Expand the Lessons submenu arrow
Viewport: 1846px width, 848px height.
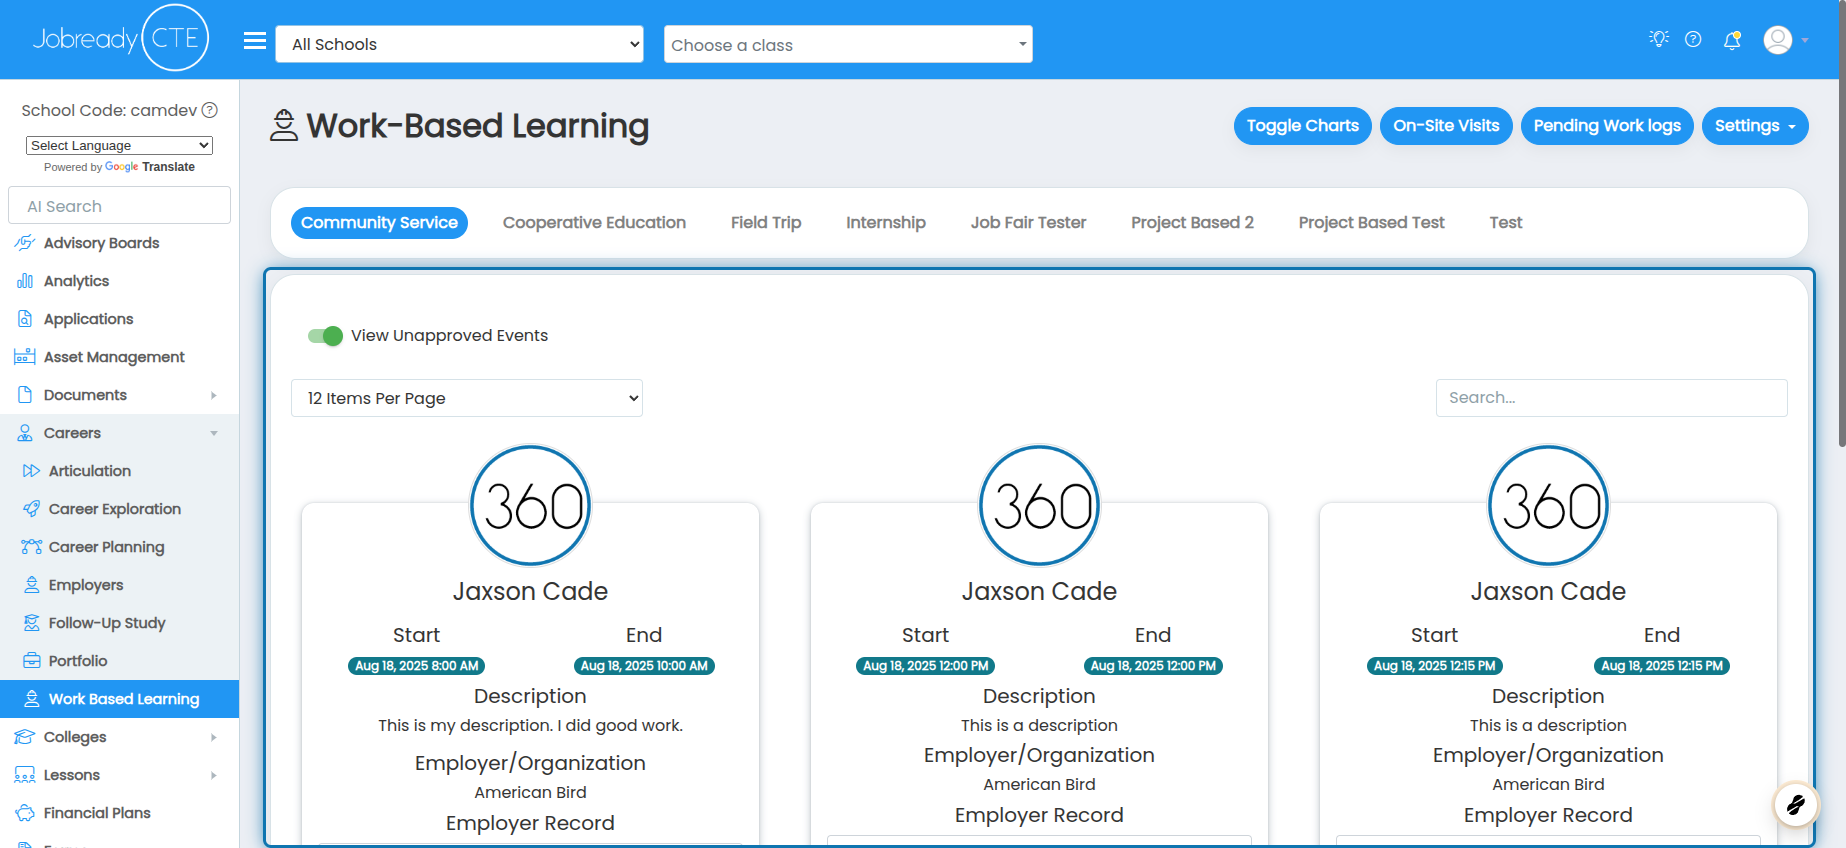click(214, 775)
